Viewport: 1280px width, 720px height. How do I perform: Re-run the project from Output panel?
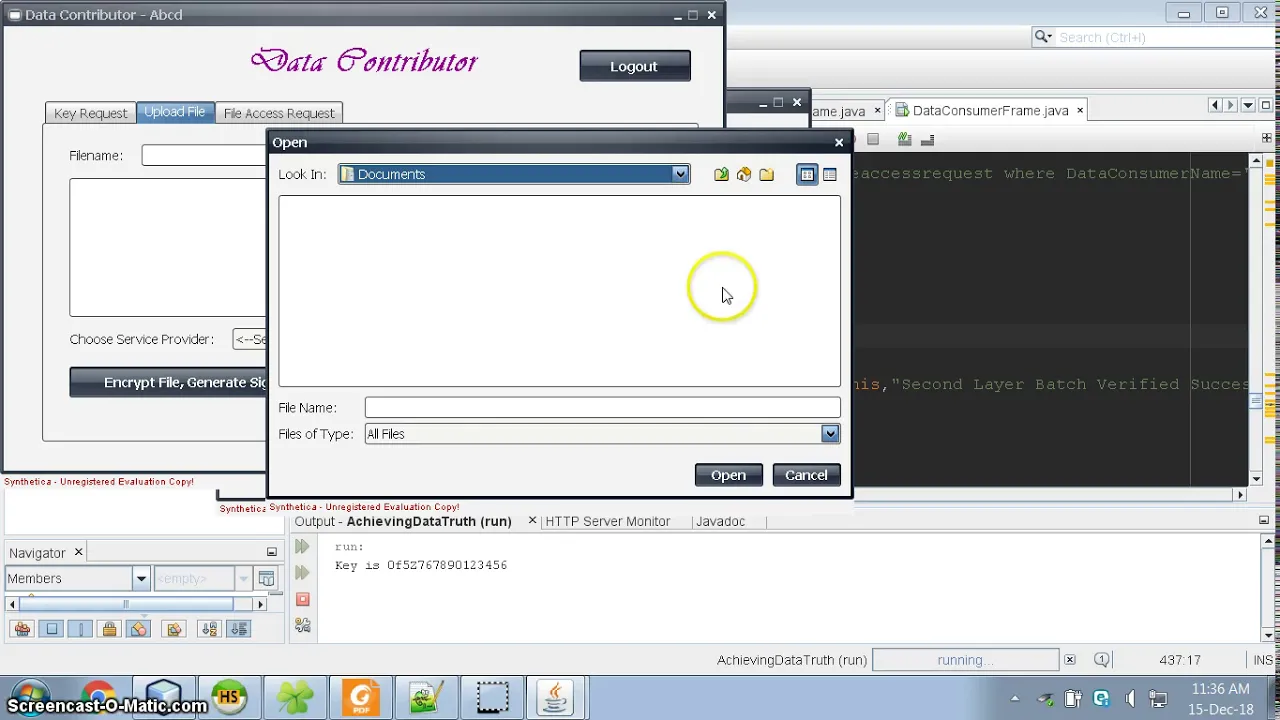coord(302,547)
